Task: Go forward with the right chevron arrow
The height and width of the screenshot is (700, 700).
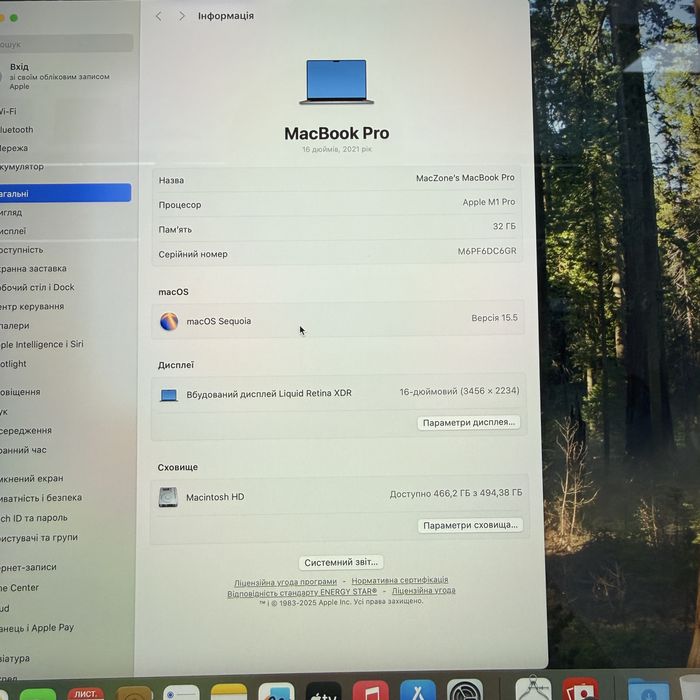Action: pyautogui.click(x=182, y=16)
